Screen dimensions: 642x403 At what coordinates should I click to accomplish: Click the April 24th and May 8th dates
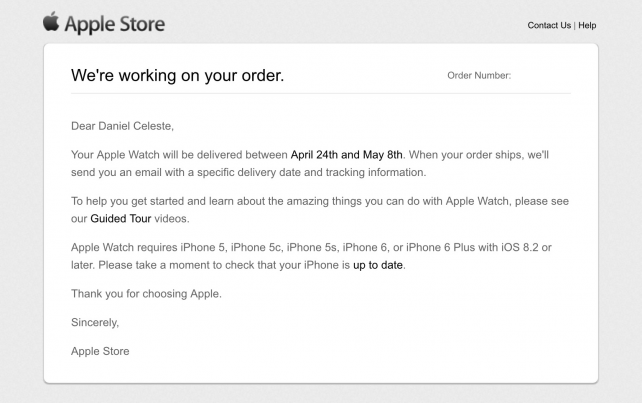click(346, 155)
